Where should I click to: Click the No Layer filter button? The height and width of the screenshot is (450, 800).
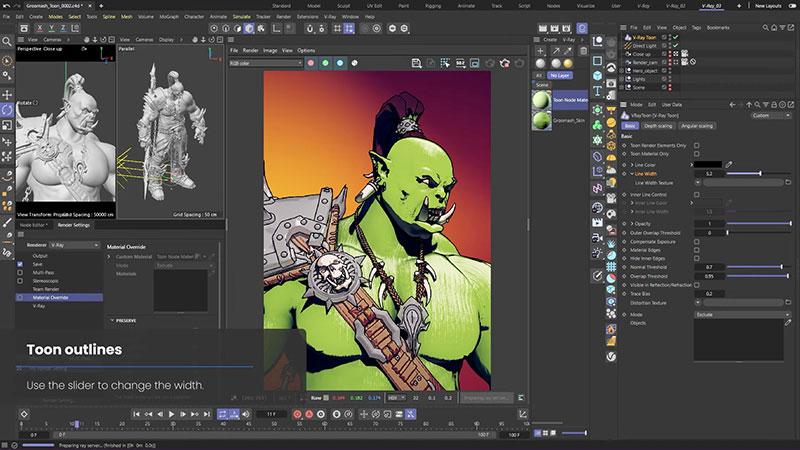click(560, 75)
